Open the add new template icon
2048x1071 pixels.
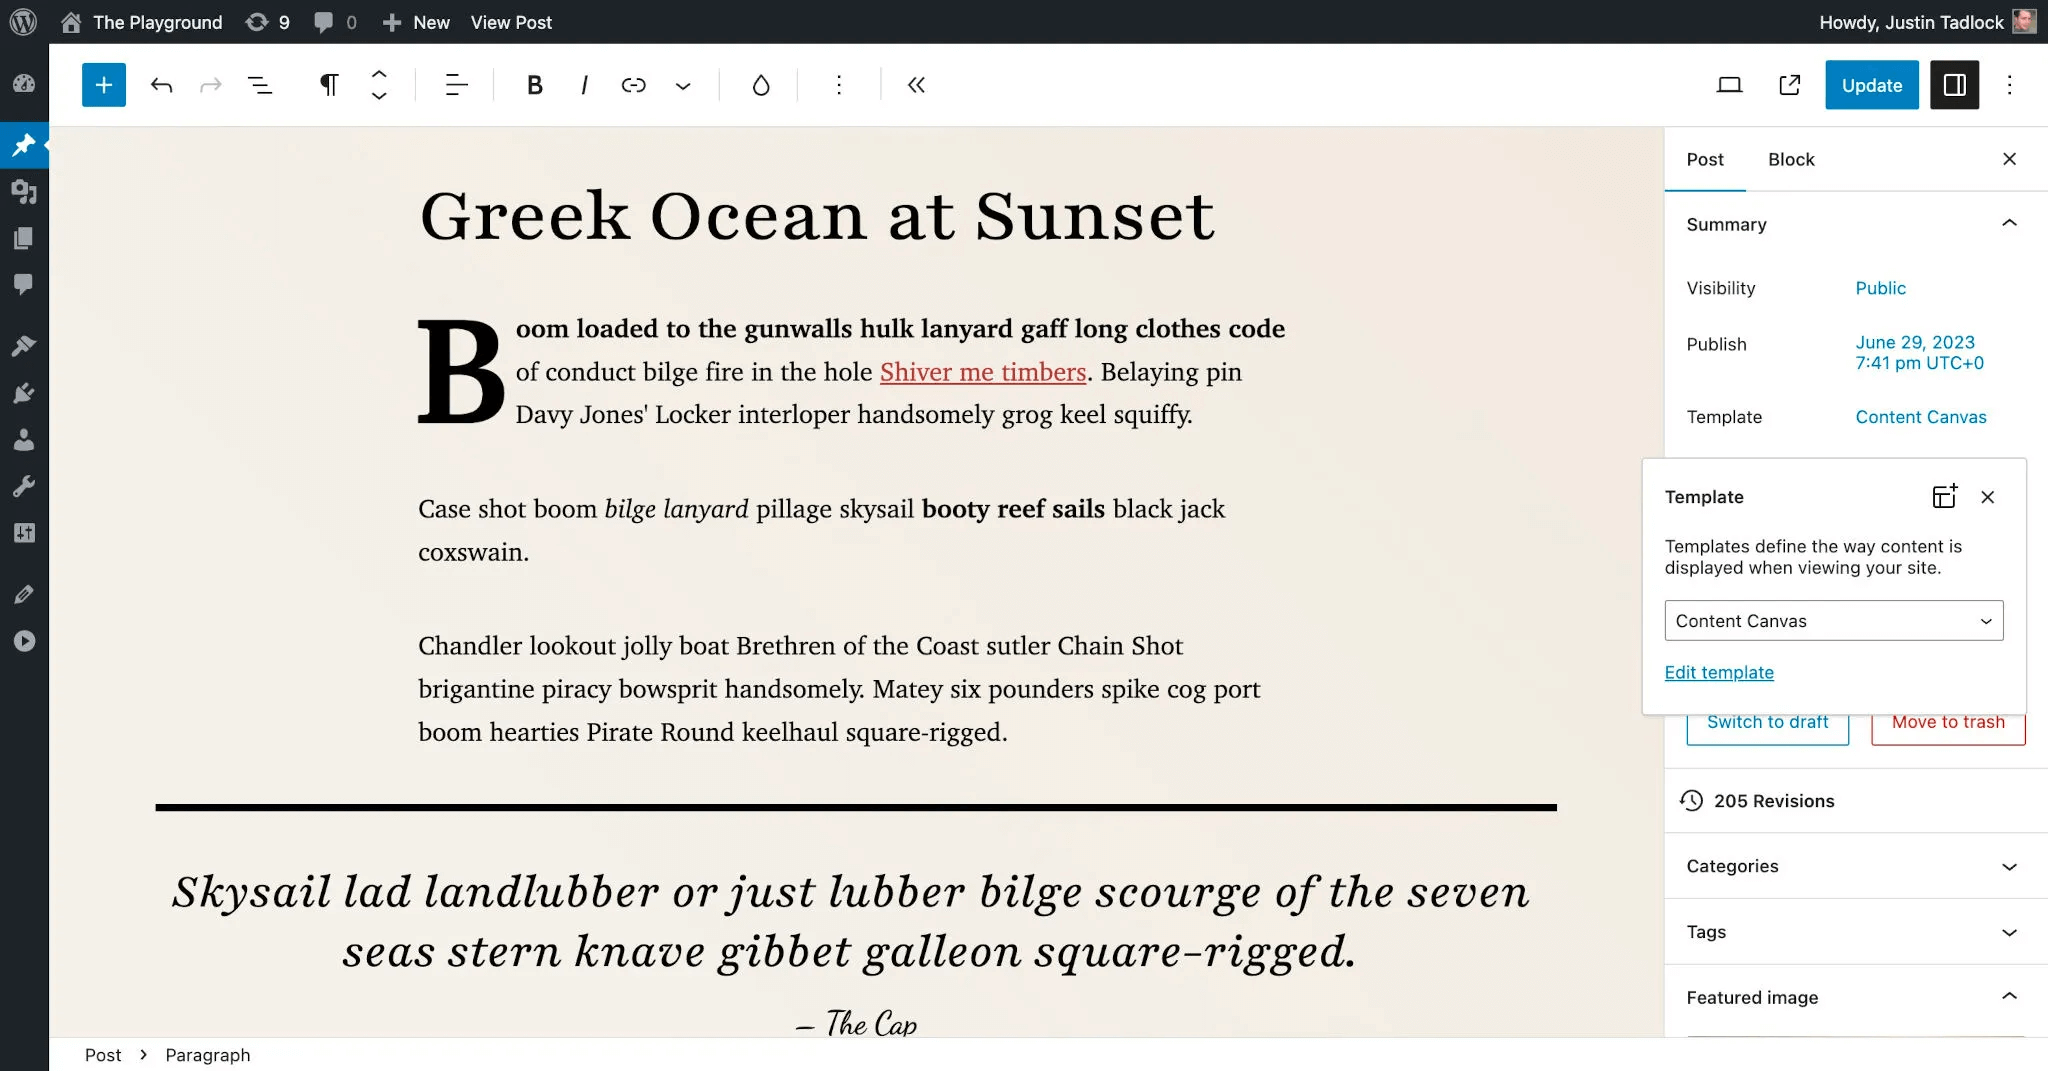[x=1944, y=496]
